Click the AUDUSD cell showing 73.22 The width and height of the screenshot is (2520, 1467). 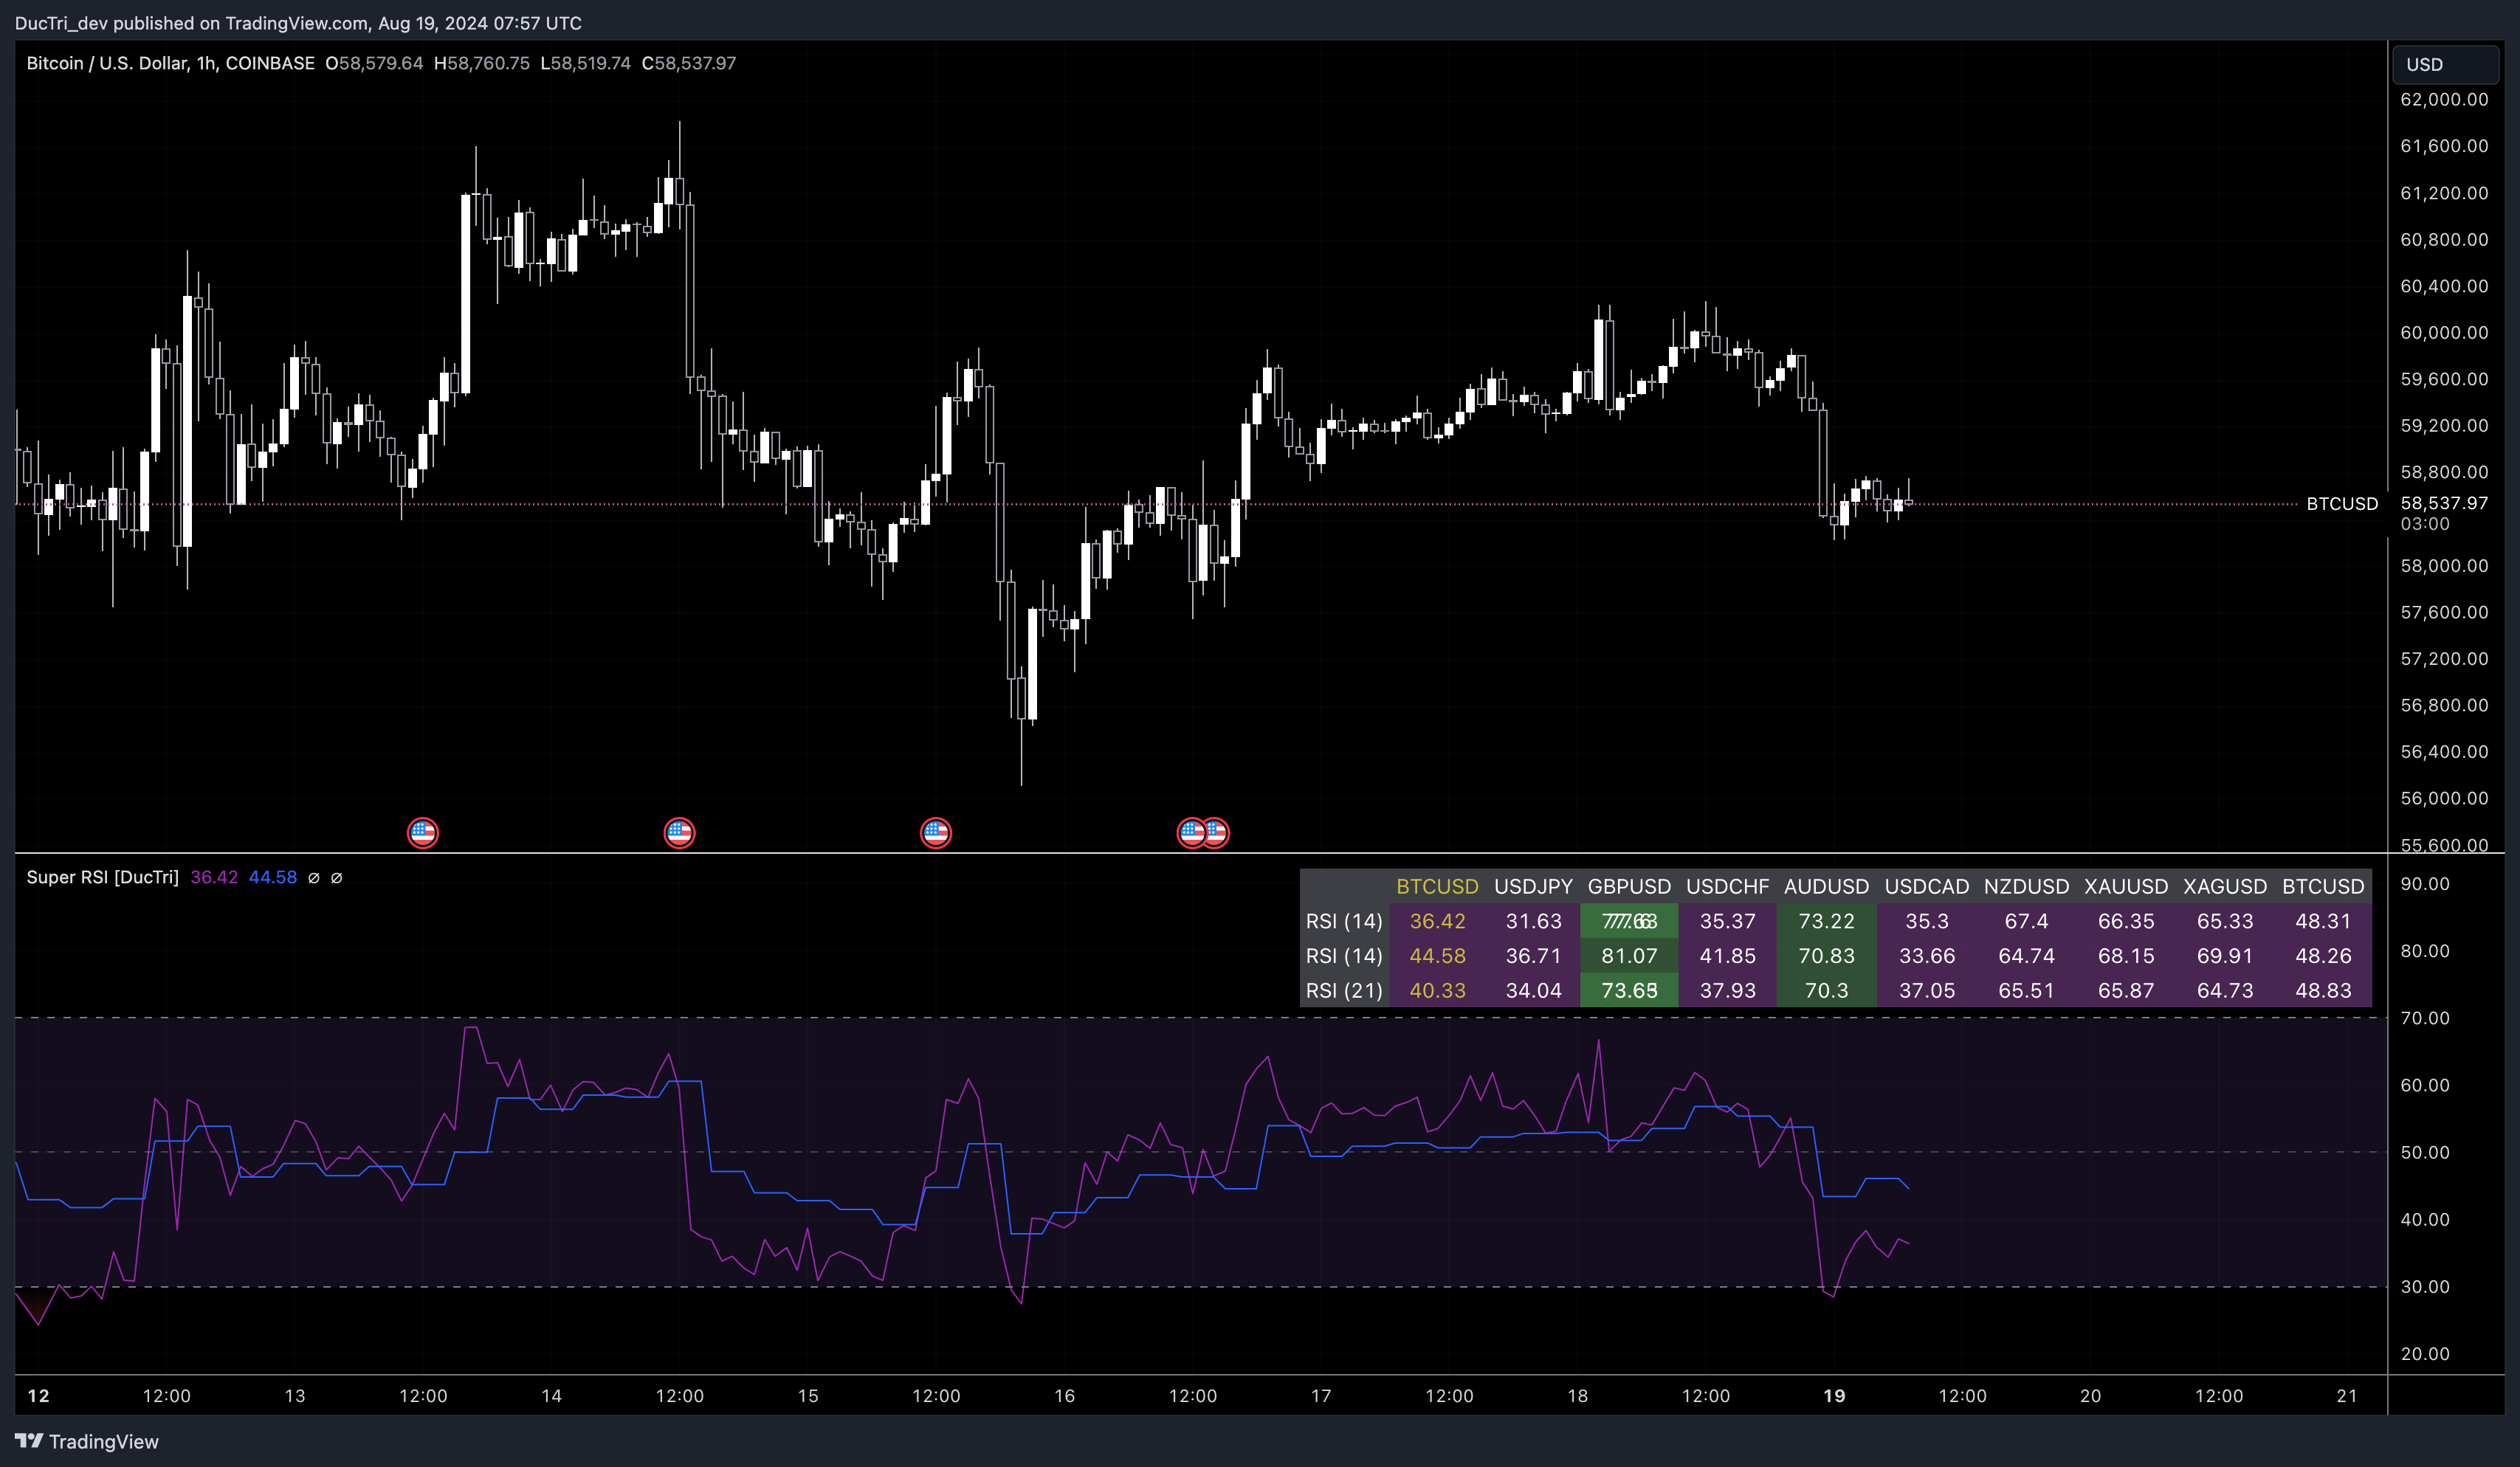[x=1826, y=921]
